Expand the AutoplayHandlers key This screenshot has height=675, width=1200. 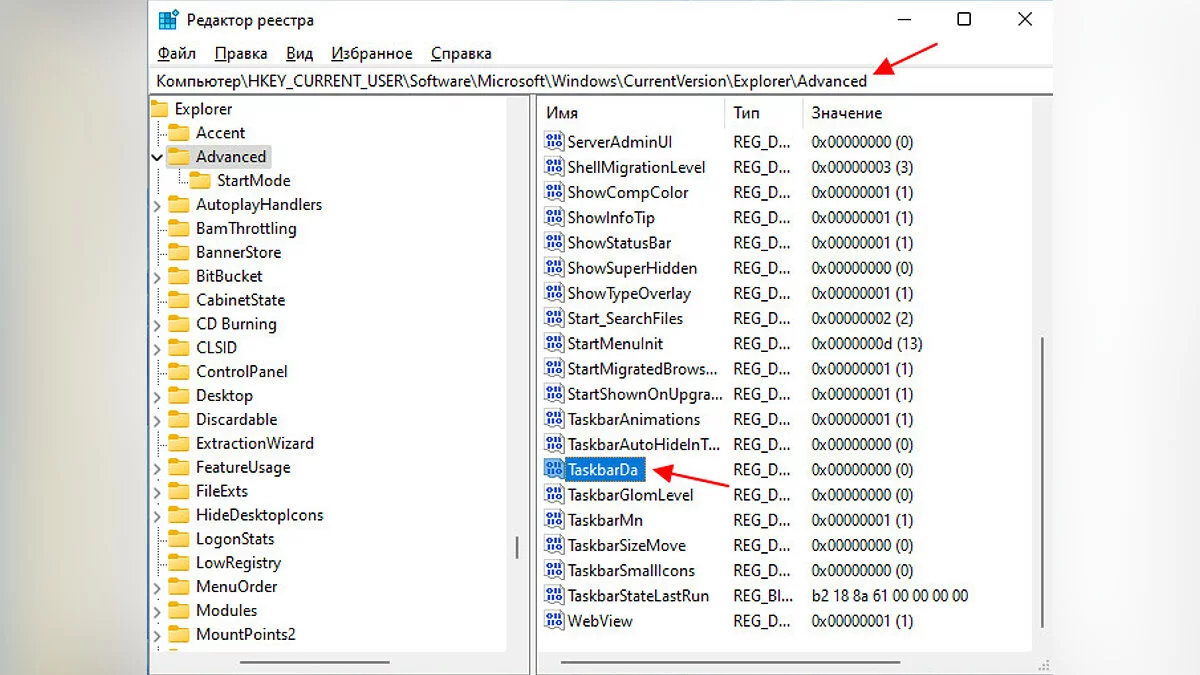157,205
